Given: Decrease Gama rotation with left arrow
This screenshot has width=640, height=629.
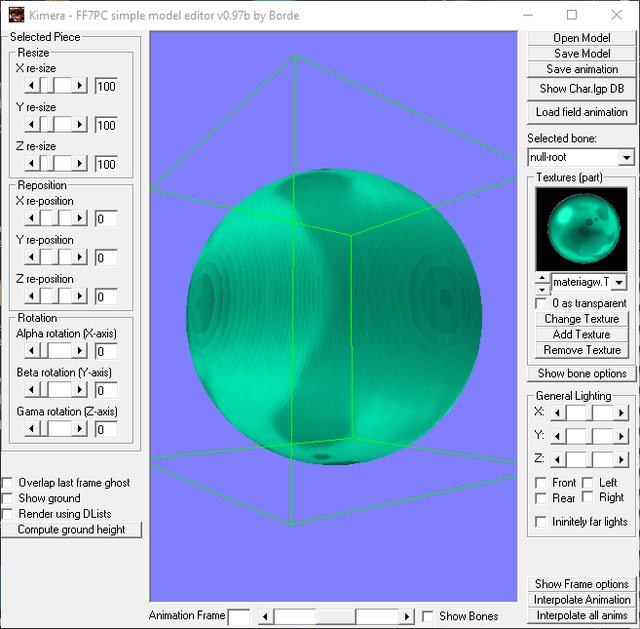Looking at the screenshot, I should coord(32,429).
